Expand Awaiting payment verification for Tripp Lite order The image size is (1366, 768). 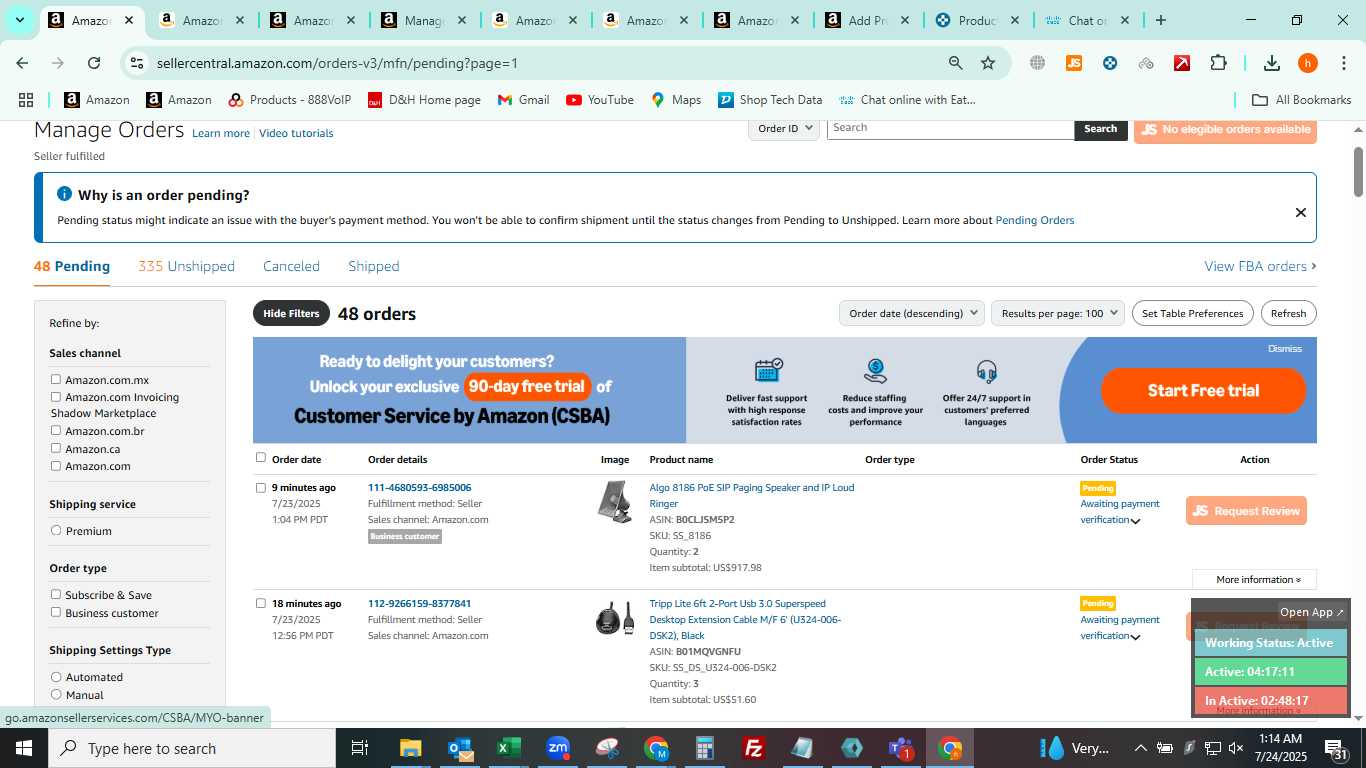(x=1135, y=637)
